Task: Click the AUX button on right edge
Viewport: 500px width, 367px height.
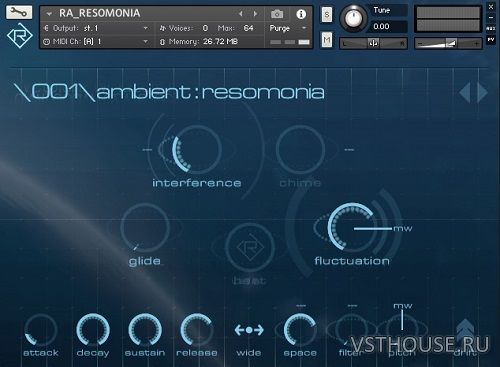Action: click(491, 29)
